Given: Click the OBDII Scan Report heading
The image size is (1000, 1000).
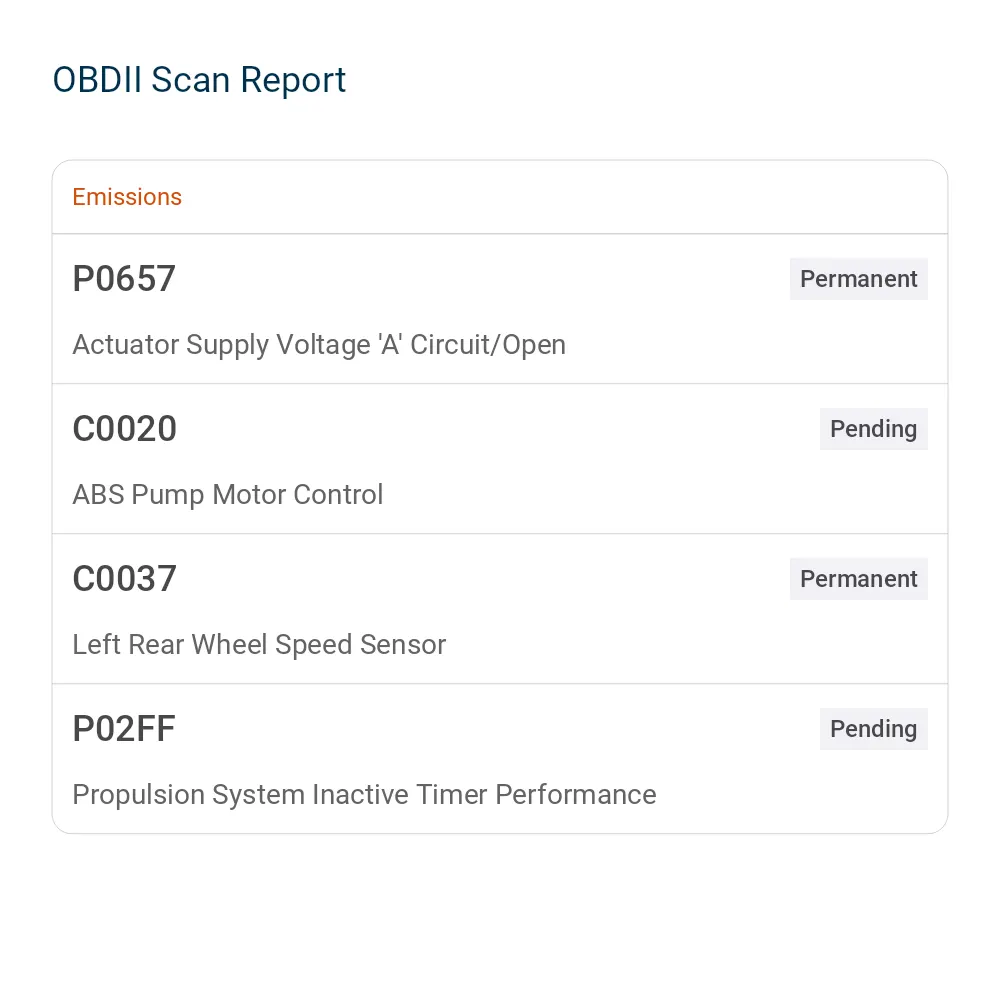Looking at the screenshot, I should click(199, 80).
